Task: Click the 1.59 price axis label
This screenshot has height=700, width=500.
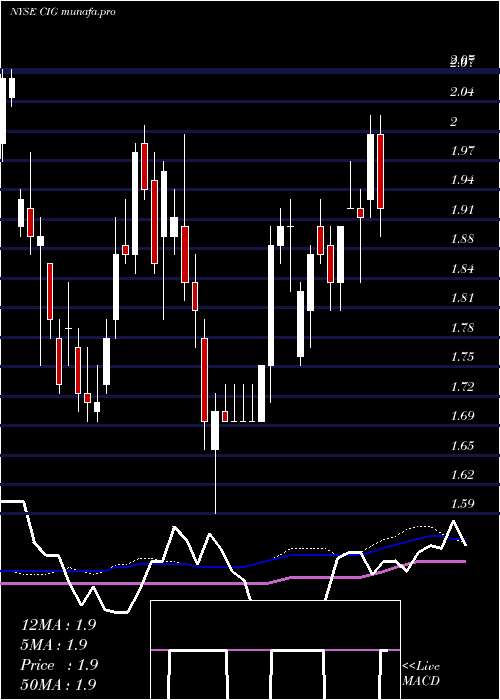Action: (x=462, y=504)
